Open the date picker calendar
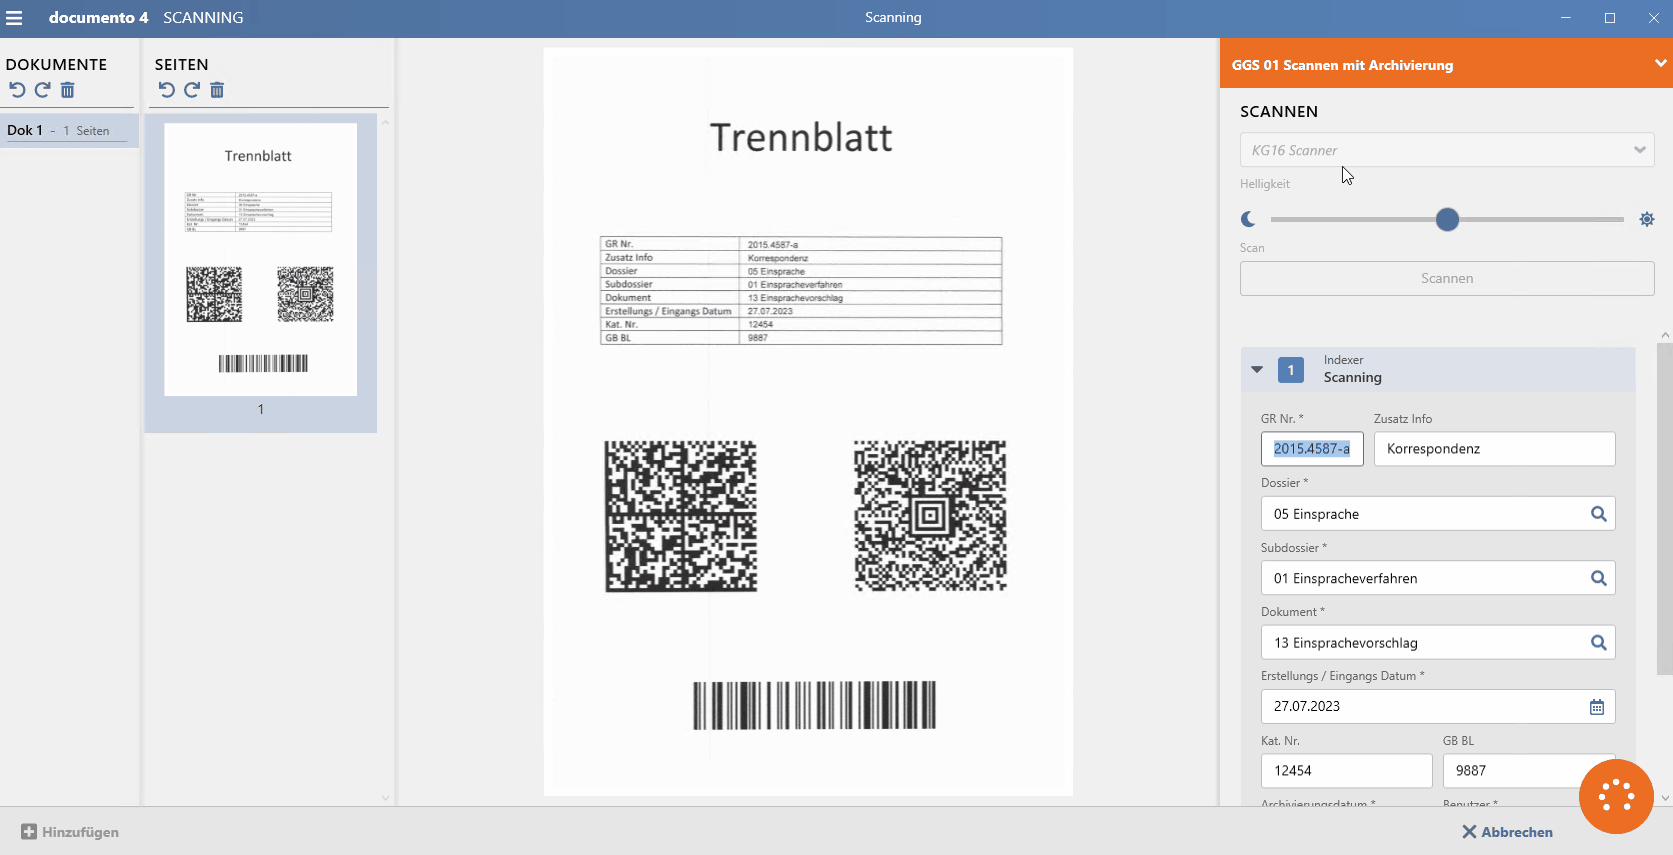Screen dimensions: 1673x855 (1597, 707)
